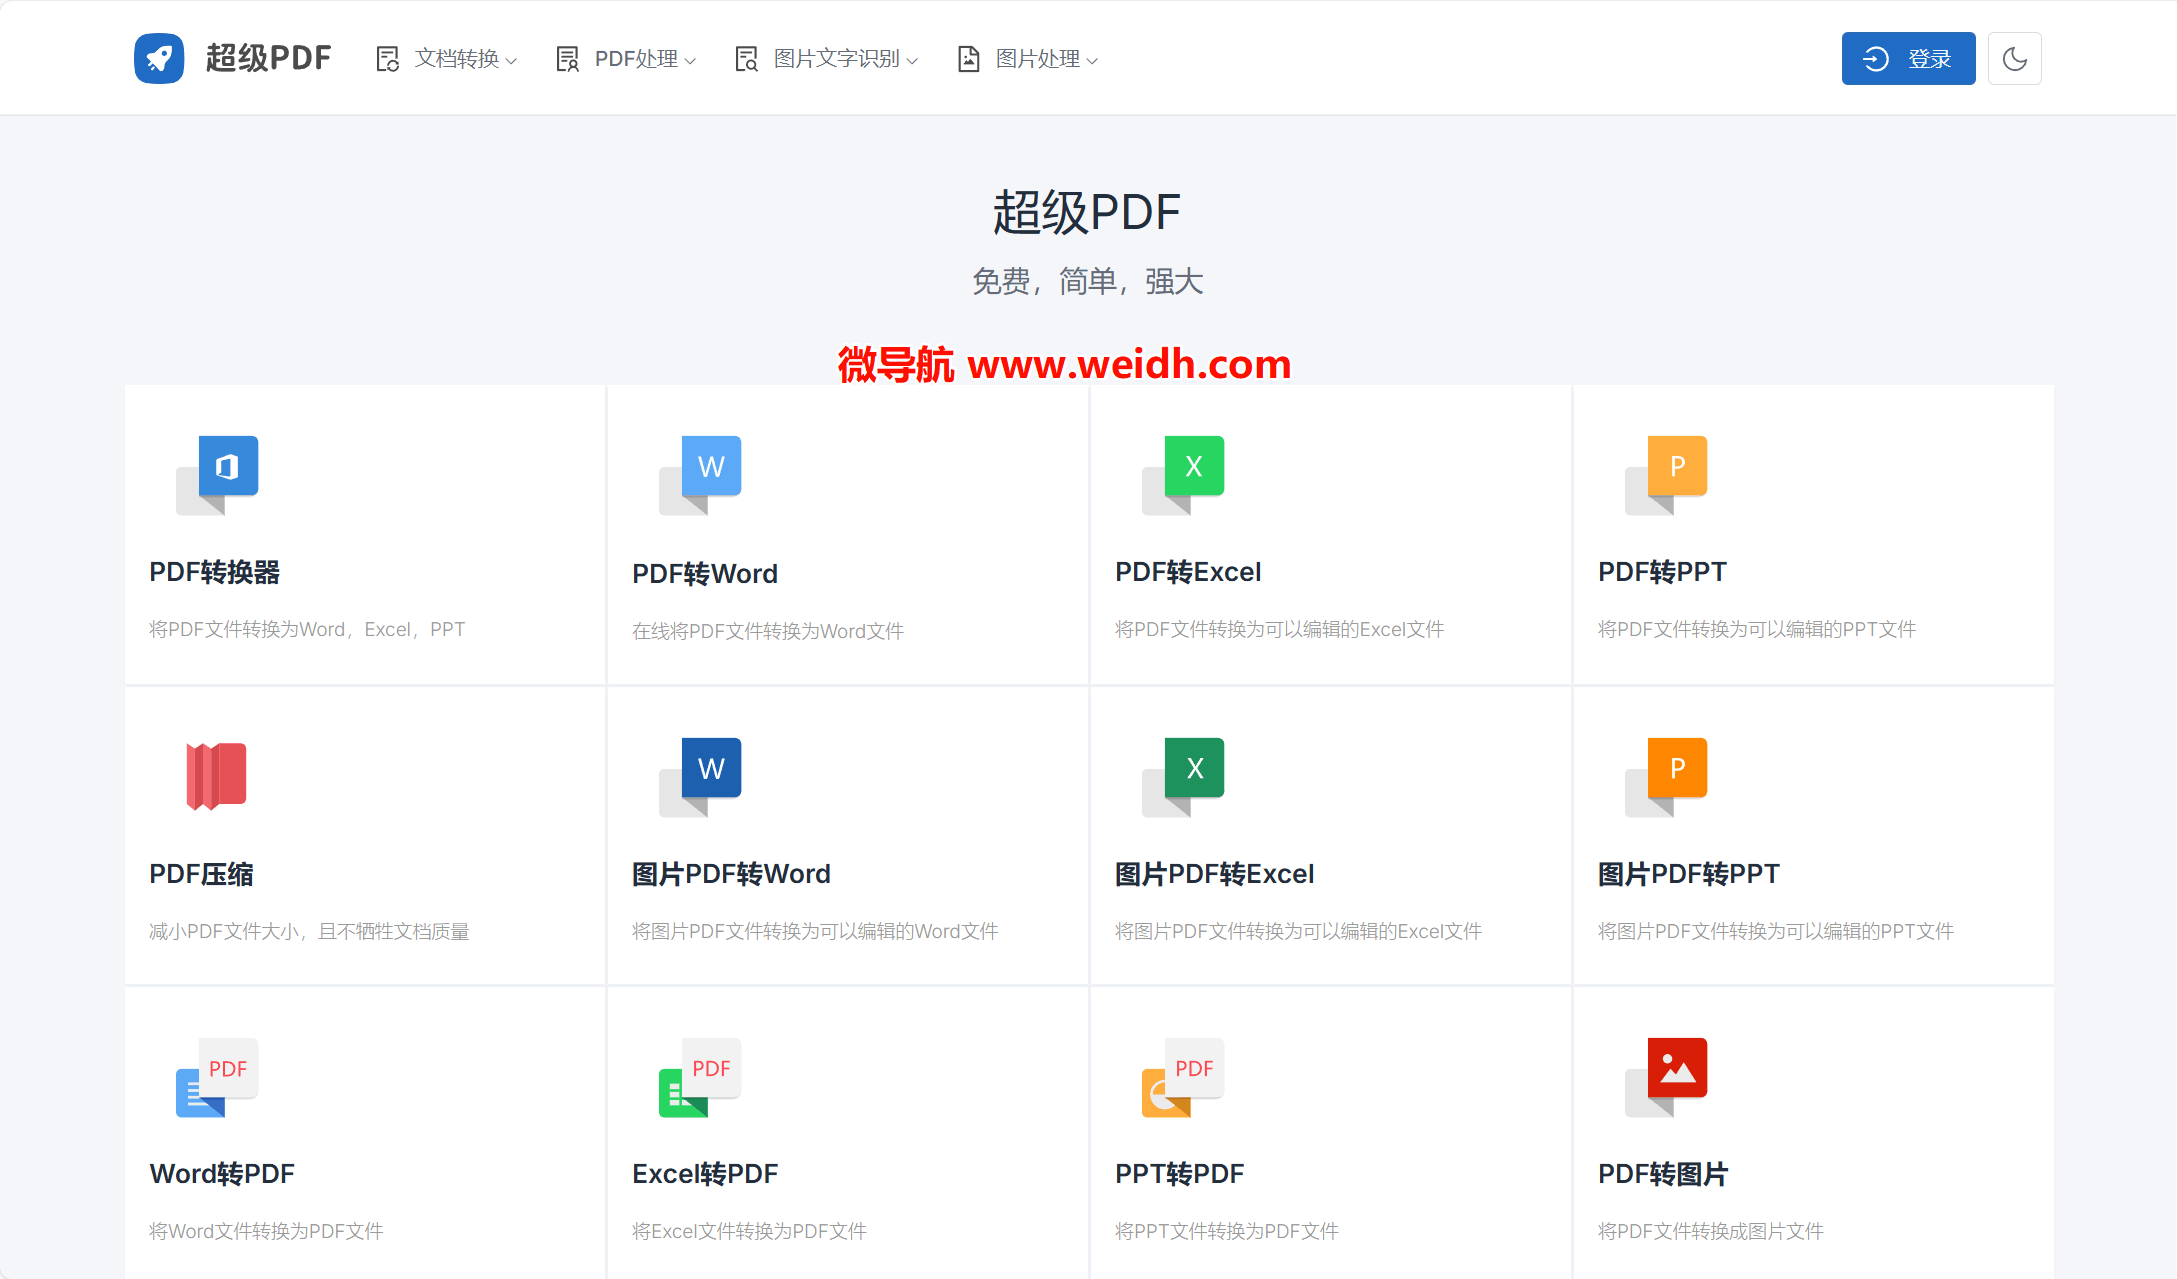Open the Word转PDF tool title
The width and height of the screenshot is (2177, 1279).
(x=222, y=1174)
